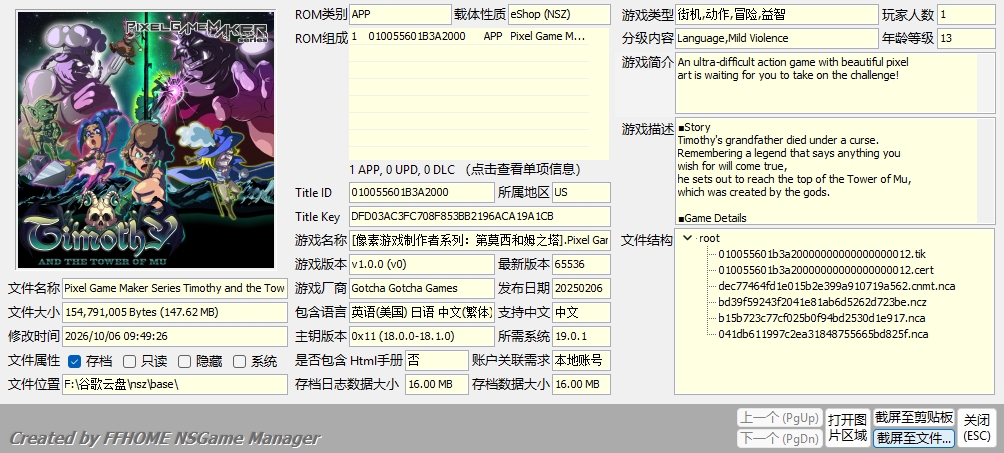This screenshot has width=1004, height=453.
Task: Click the 载体性质 field showing eShop (NSZ)
Action: (559, 14)
